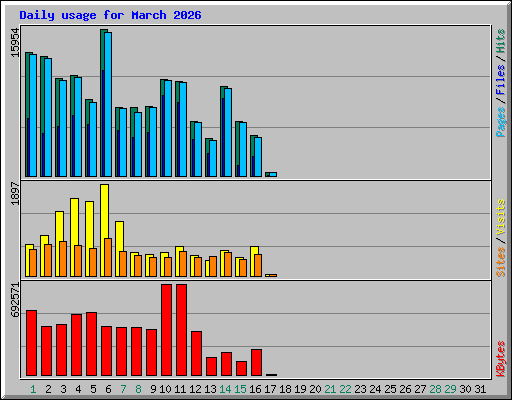Click the Sites legend label

(501, 262)
